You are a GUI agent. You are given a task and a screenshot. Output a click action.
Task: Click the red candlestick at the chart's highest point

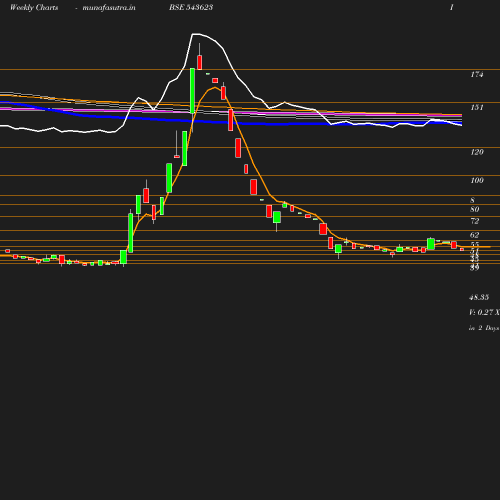[x=200, y=62]
